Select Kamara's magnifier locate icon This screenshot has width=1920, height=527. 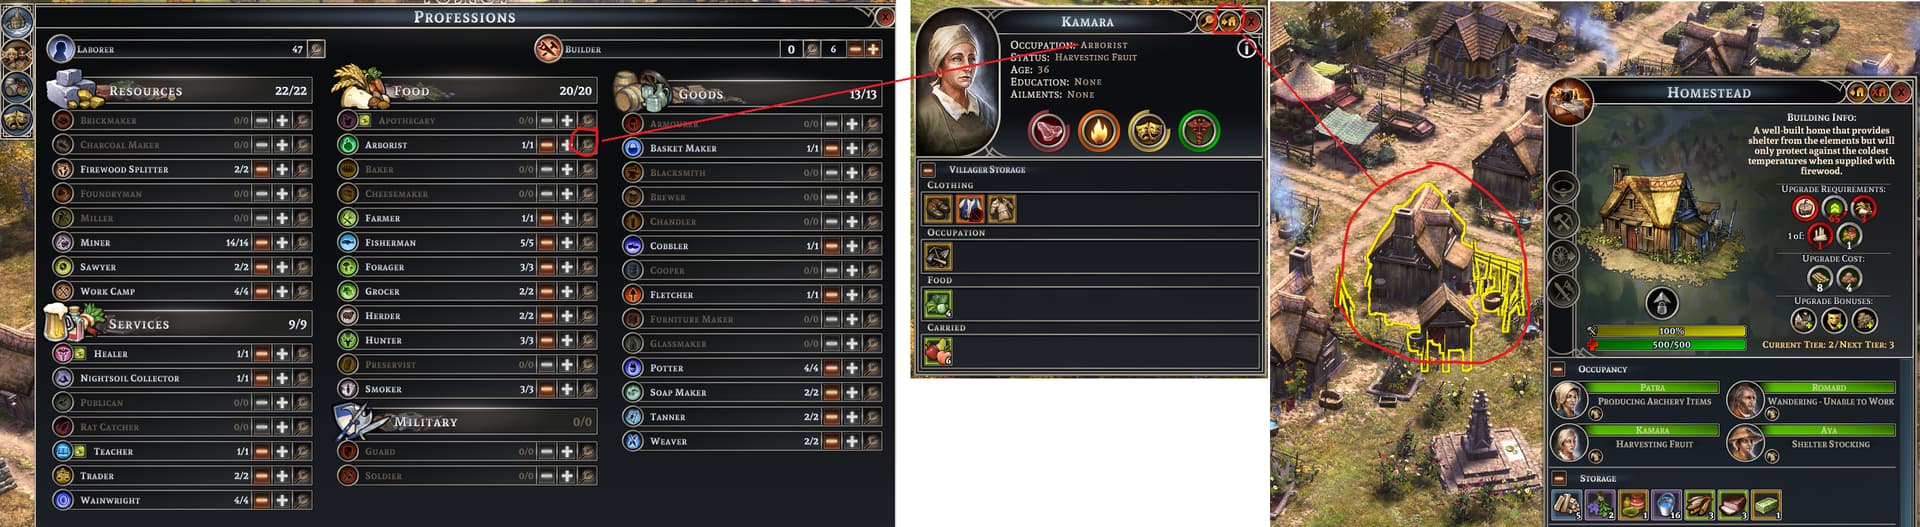pyautogui.click(x=1209, y=21)
